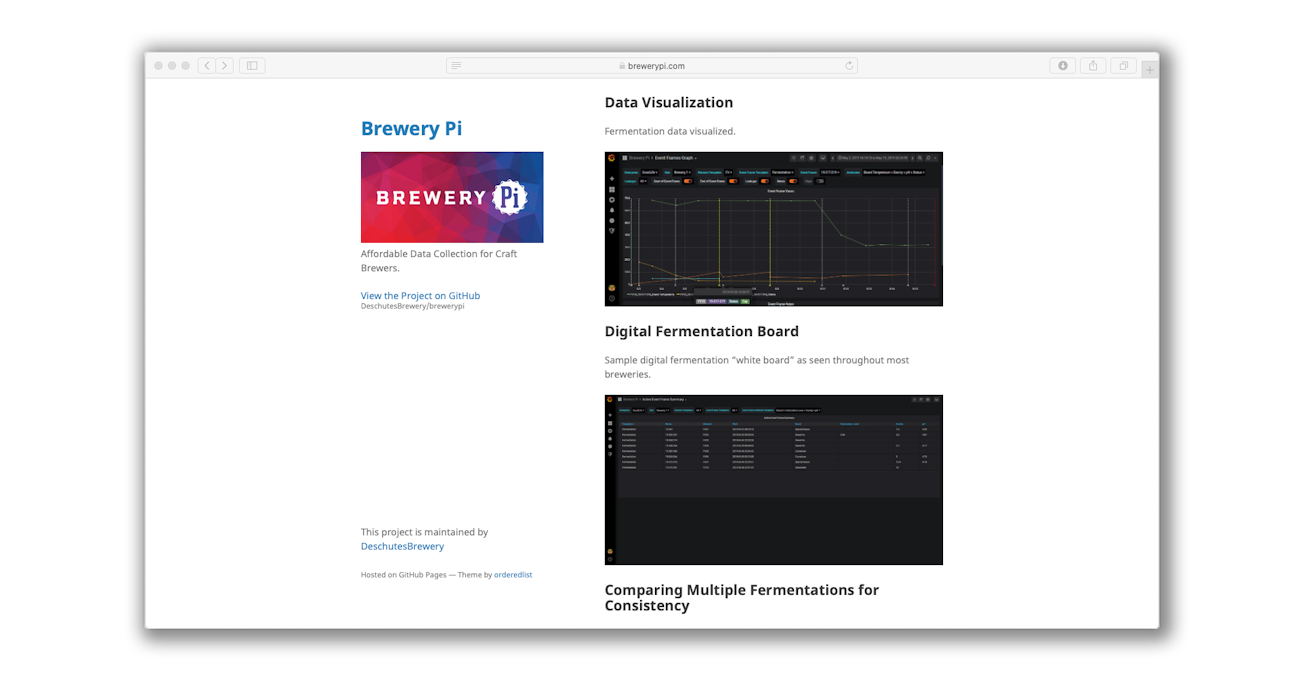Open the Explore compass icon
The height and width of the screenshot is (677, 1300).
pyautogui.click(x=612, y=200)
